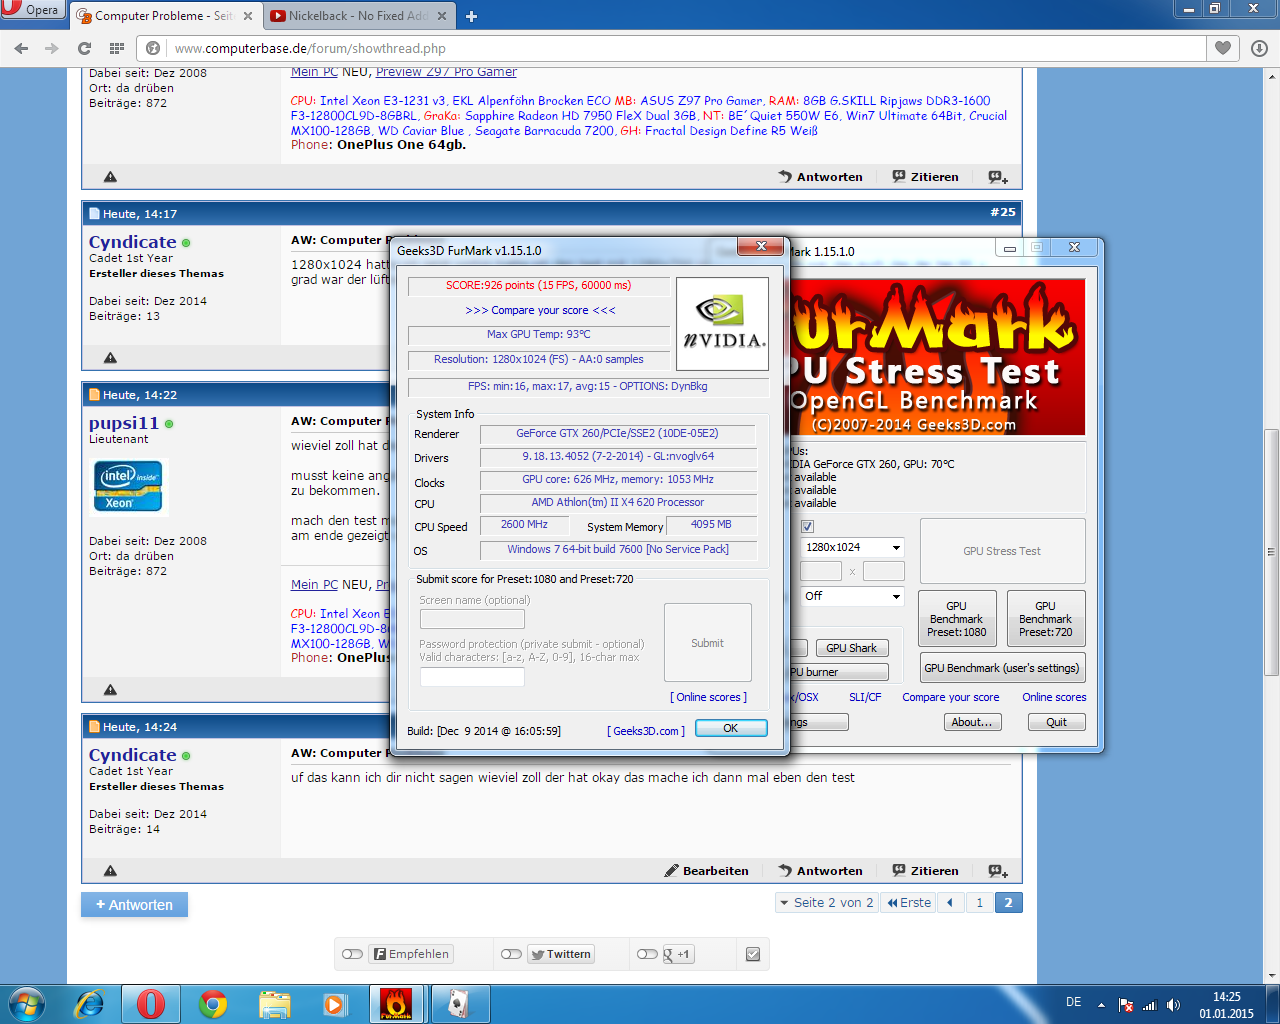Click multi-quote icon on 14:24 post
The height and width of the screenshot is (1024, 1280).
[x=998, y=871]
